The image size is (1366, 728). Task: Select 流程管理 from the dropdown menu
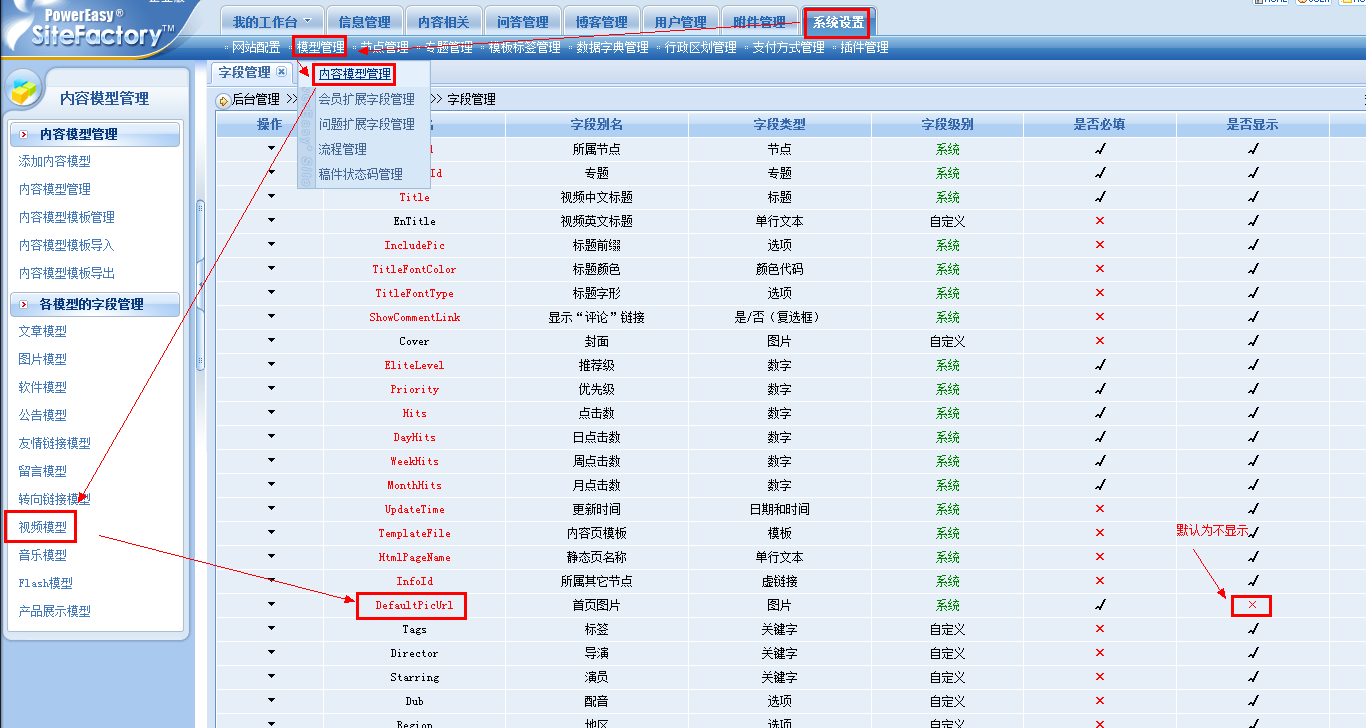[x=342, y=149]
